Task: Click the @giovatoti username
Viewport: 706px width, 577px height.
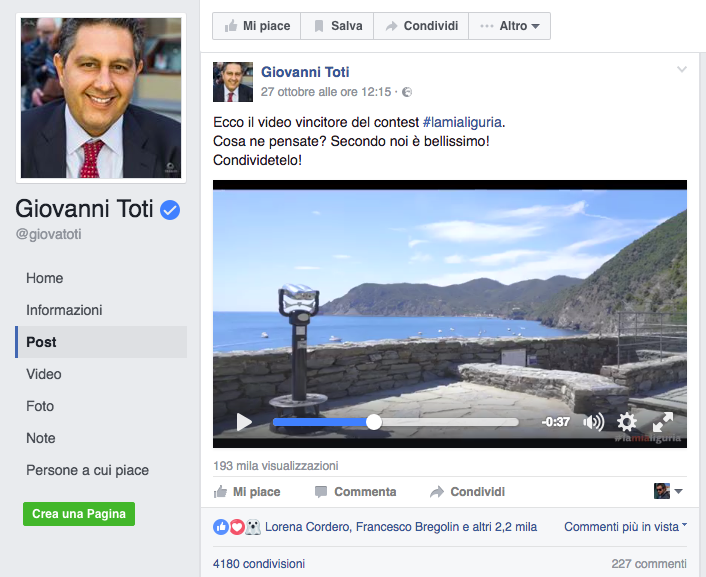Action: 49,234
